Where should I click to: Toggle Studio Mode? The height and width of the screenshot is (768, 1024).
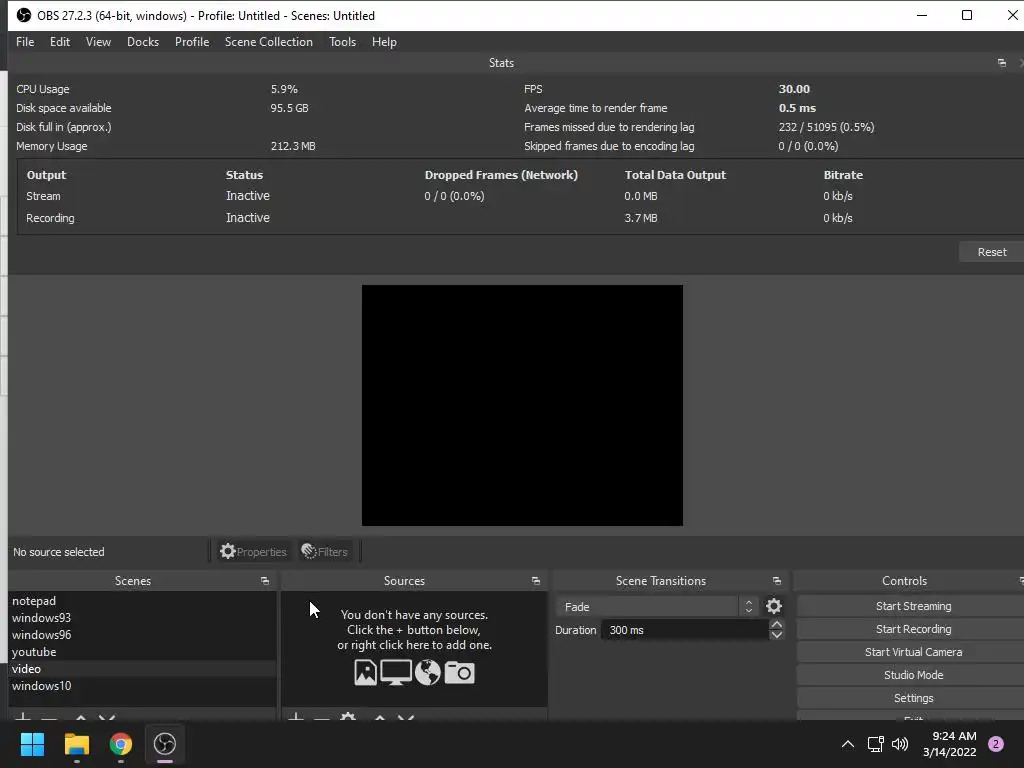coord(912,675)
